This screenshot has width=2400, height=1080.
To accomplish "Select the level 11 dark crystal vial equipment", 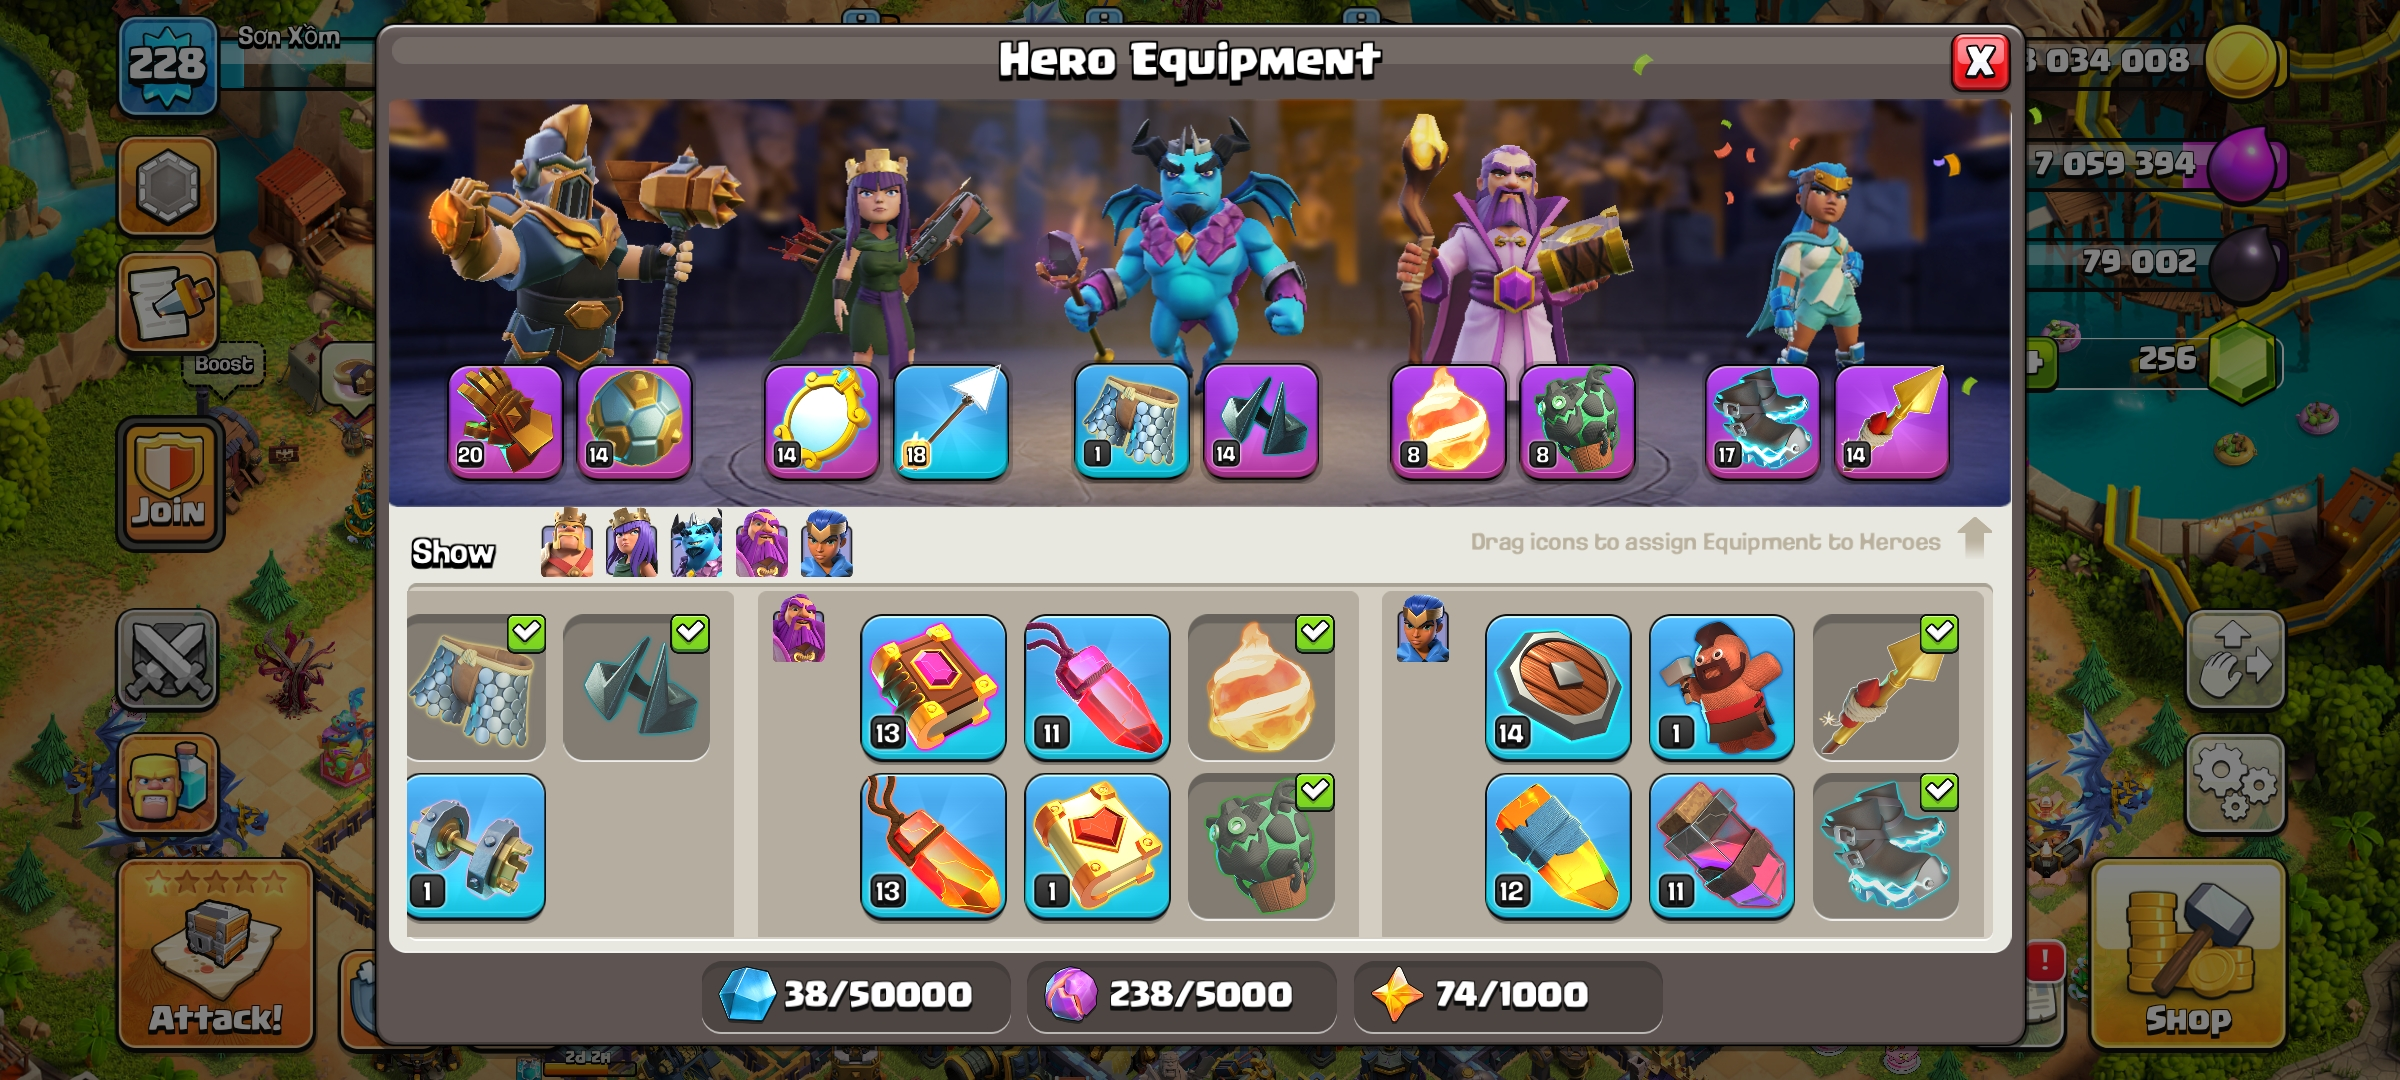I will [1721, 846].
